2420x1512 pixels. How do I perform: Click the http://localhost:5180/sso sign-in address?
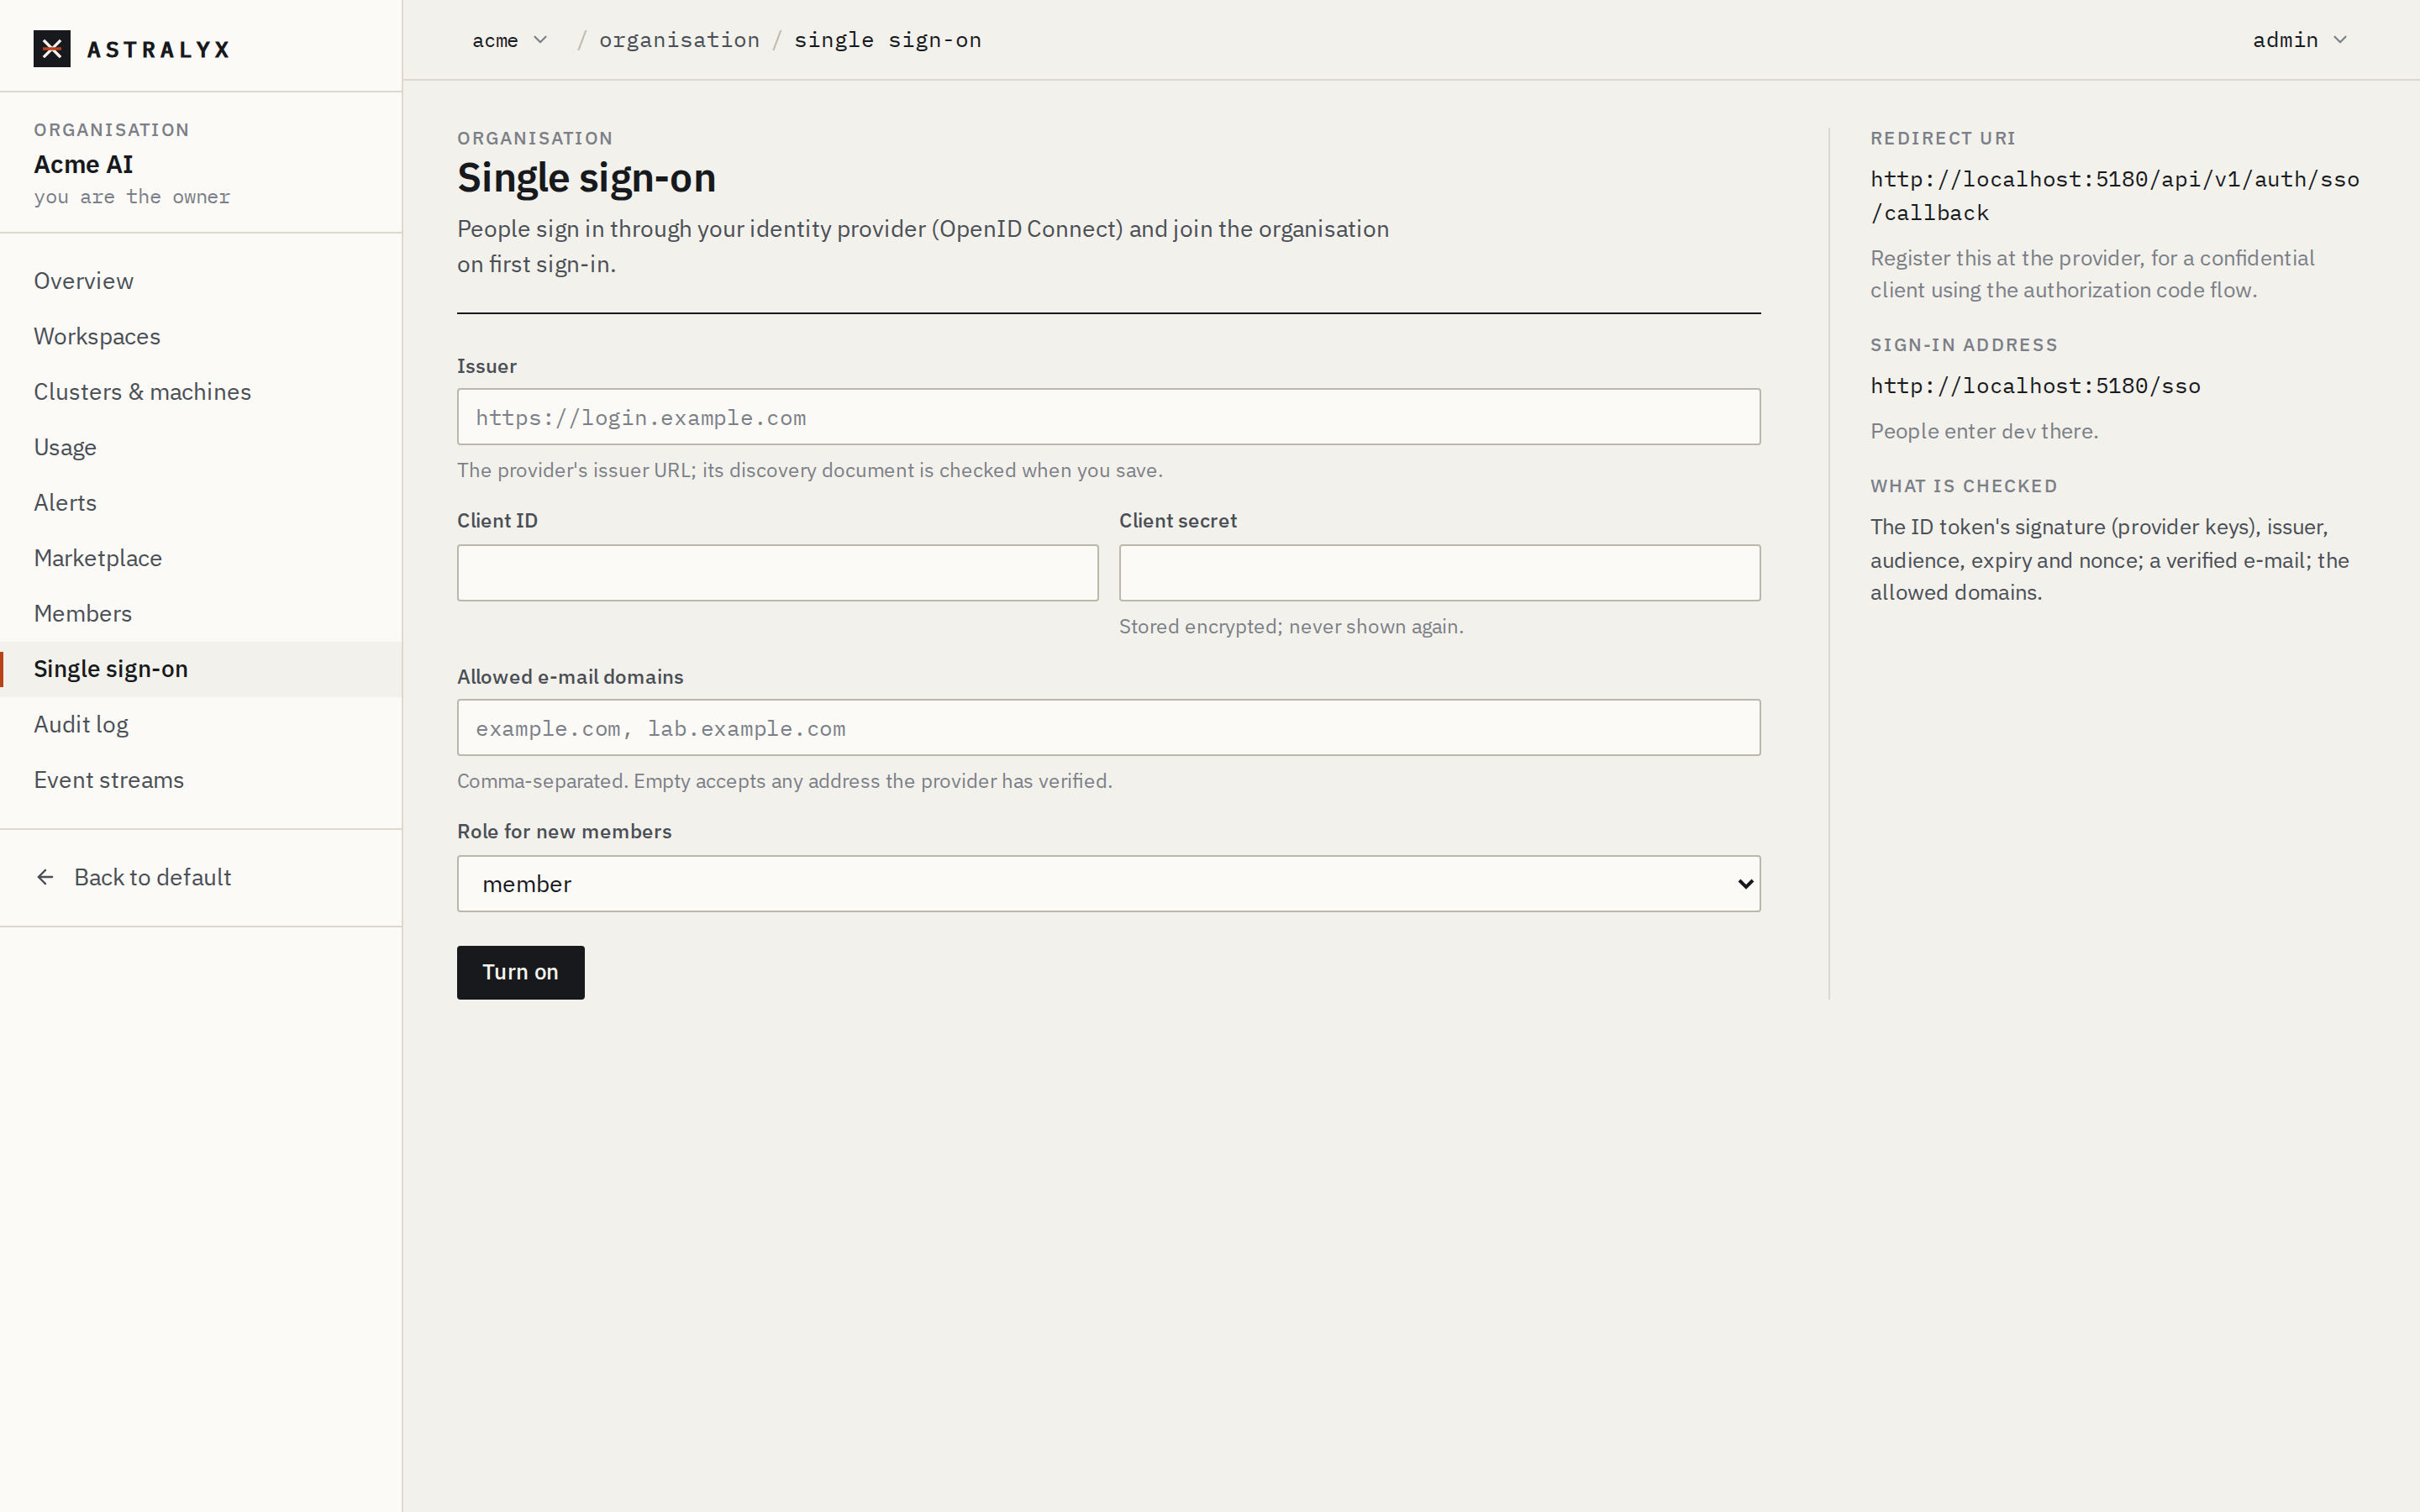2035,386
